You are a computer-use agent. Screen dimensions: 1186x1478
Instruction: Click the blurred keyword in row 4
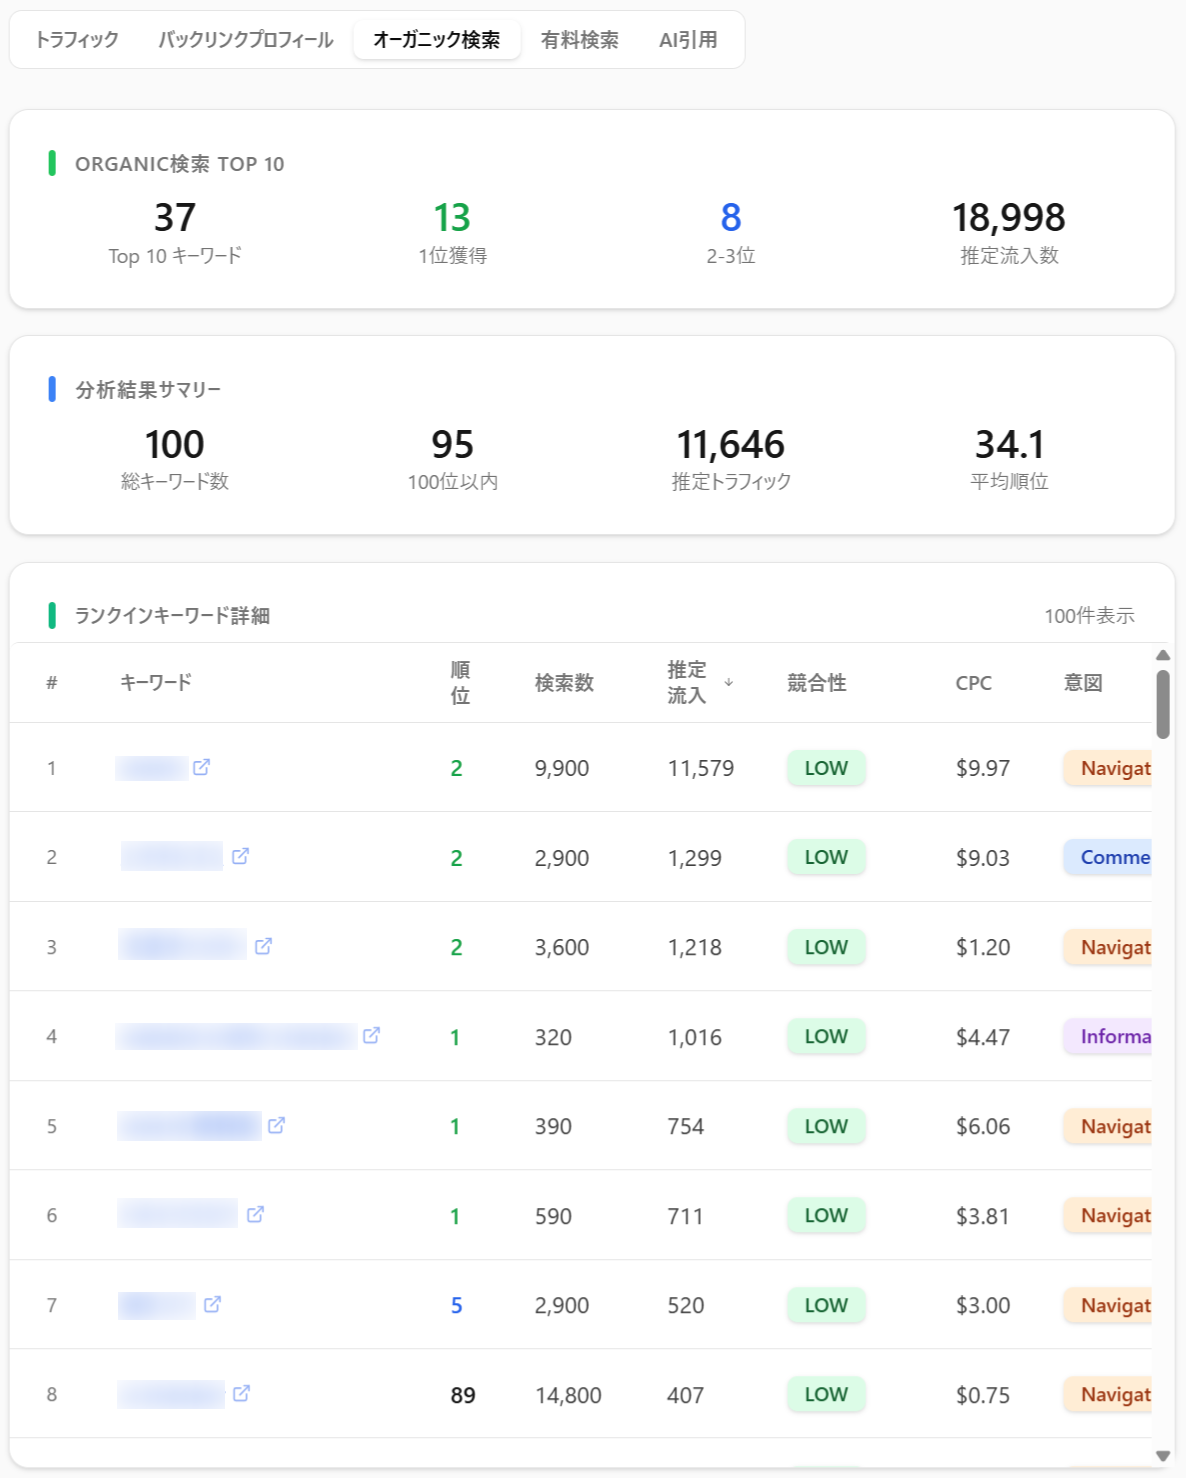[x=236, y=1036]
